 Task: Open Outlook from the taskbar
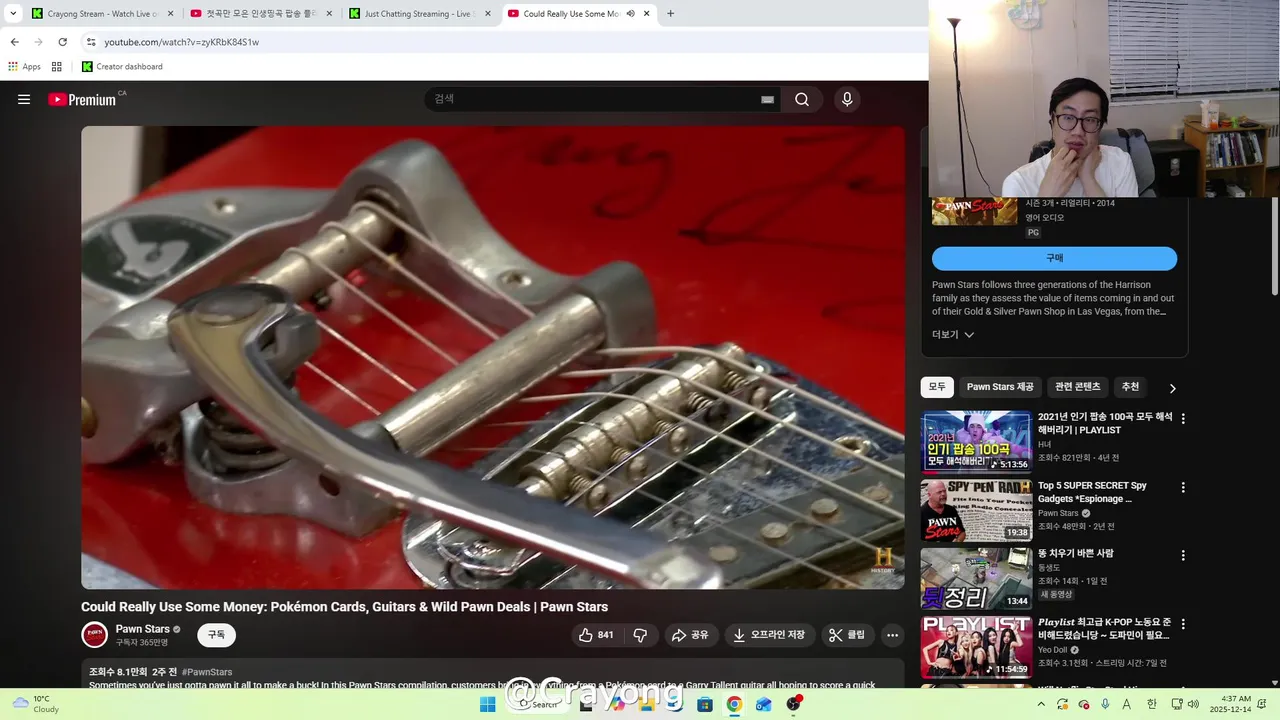click(x=764, y=704)
